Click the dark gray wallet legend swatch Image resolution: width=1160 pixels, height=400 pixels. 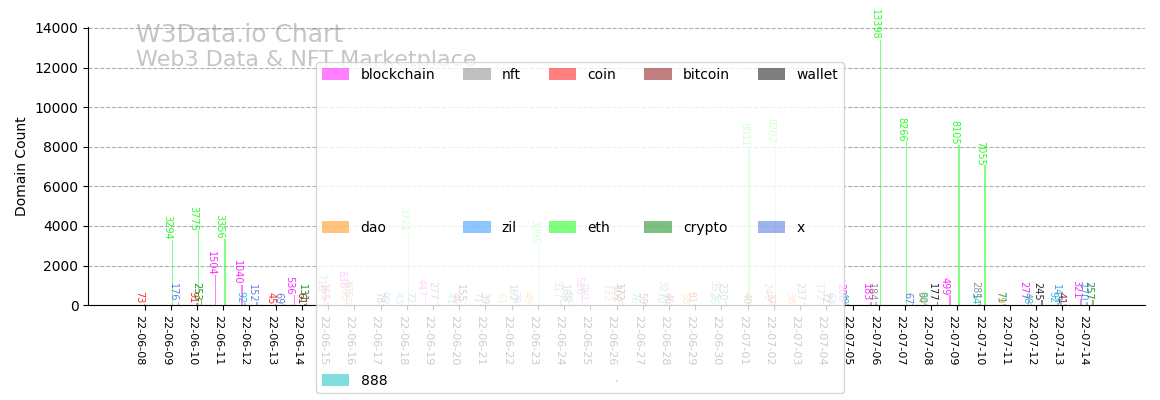pyautogui.click(x=771, y=74)
